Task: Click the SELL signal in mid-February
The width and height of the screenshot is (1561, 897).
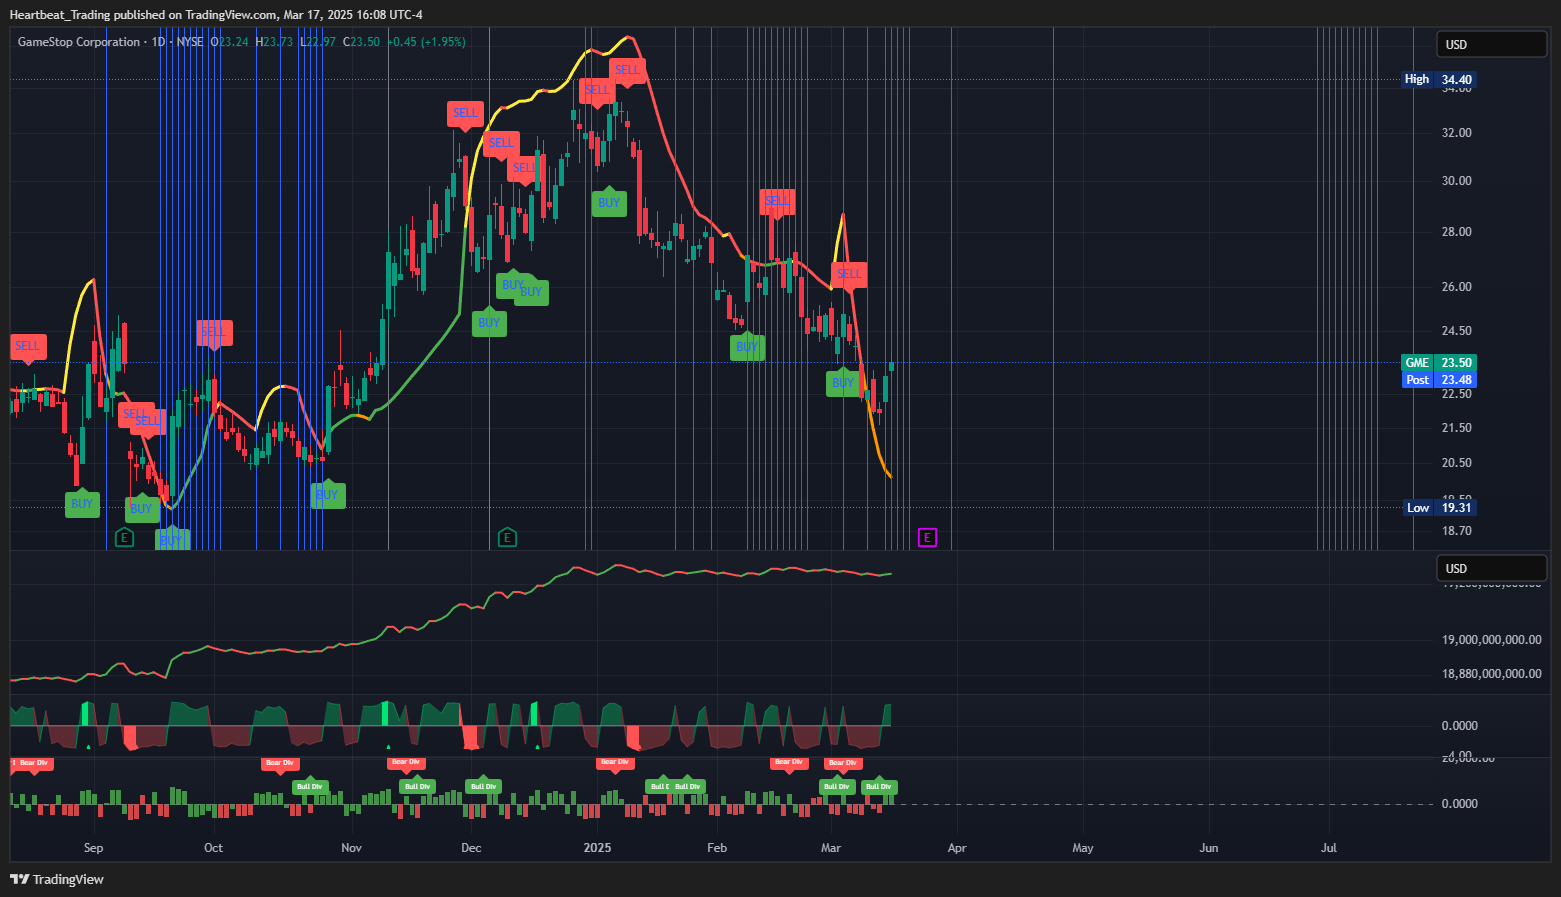Action: 777,202
